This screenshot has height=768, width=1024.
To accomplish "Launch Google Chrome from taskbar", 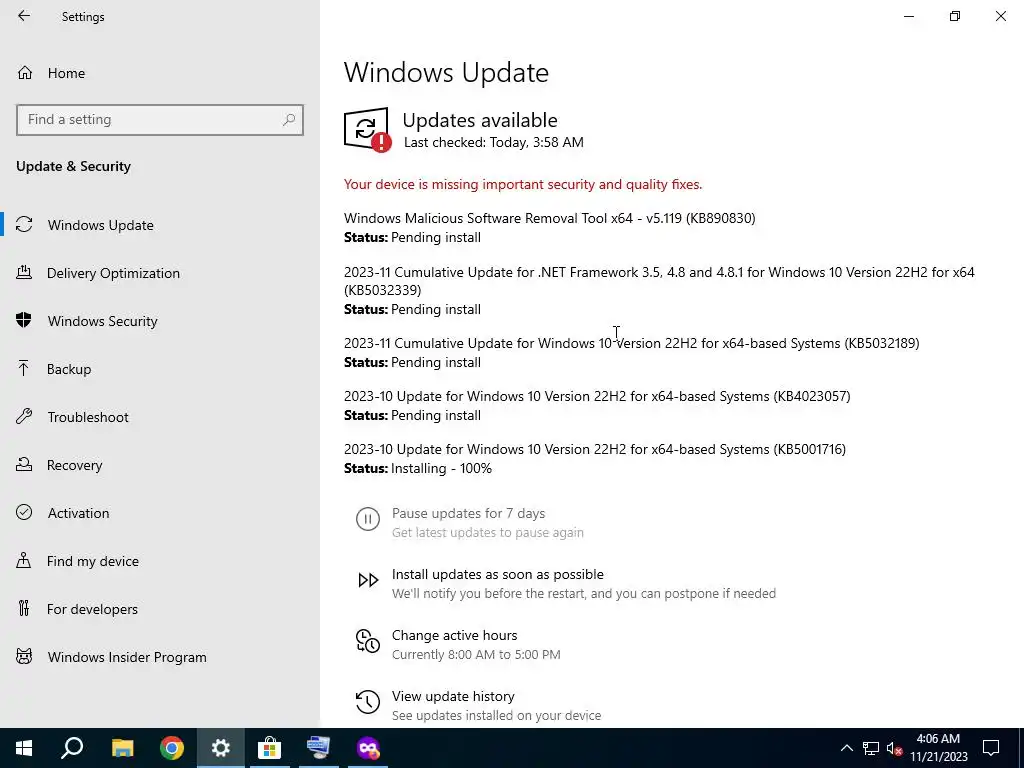I will pyautogui.click(x=172, y=748).
